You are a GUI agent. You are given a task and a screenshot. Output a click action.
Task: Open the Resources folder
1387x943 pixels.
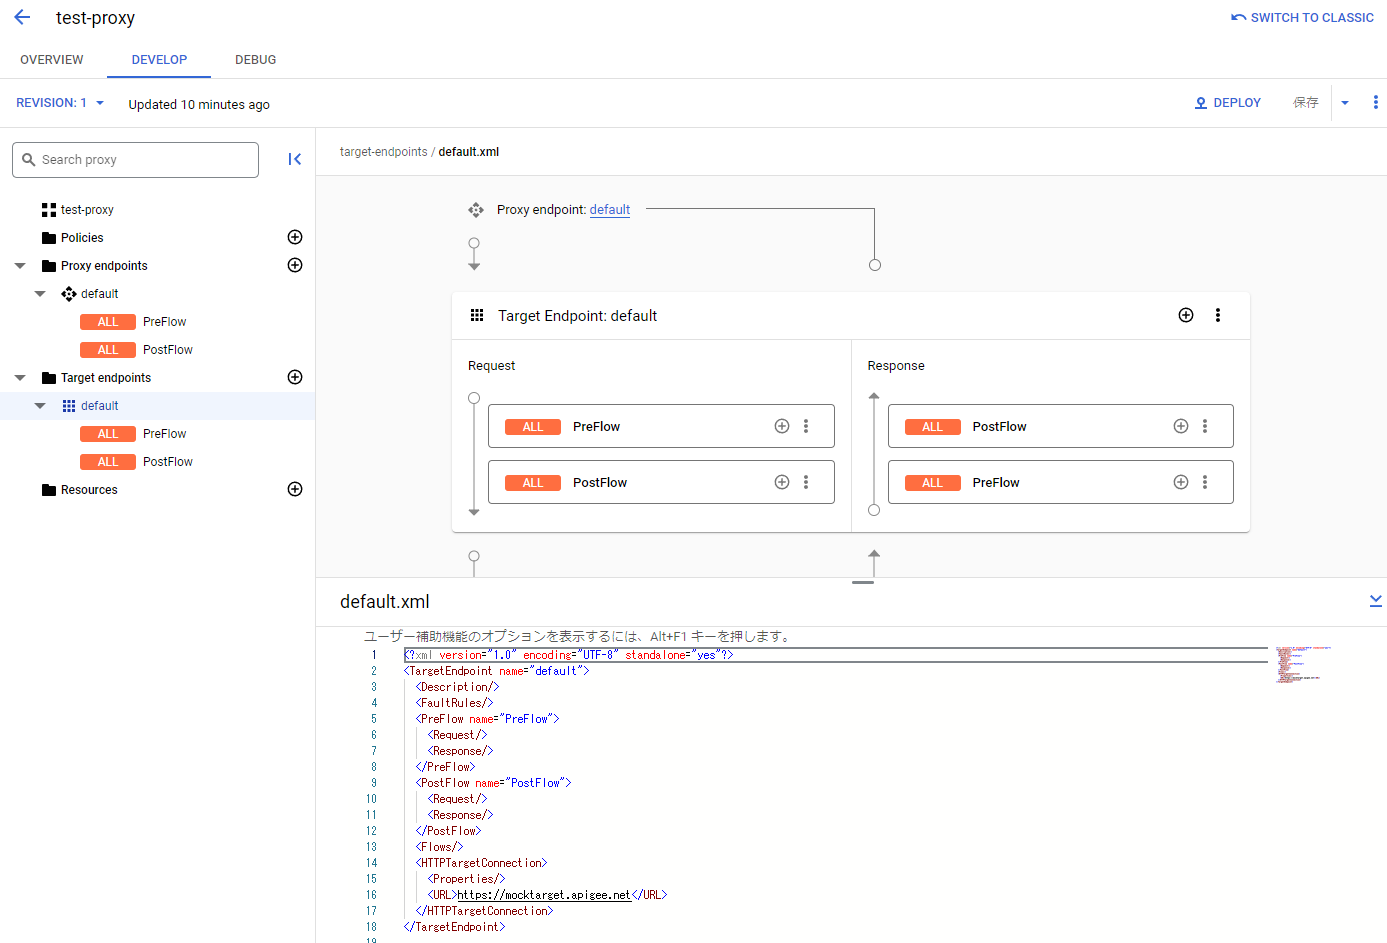click(x=89, y=490)
